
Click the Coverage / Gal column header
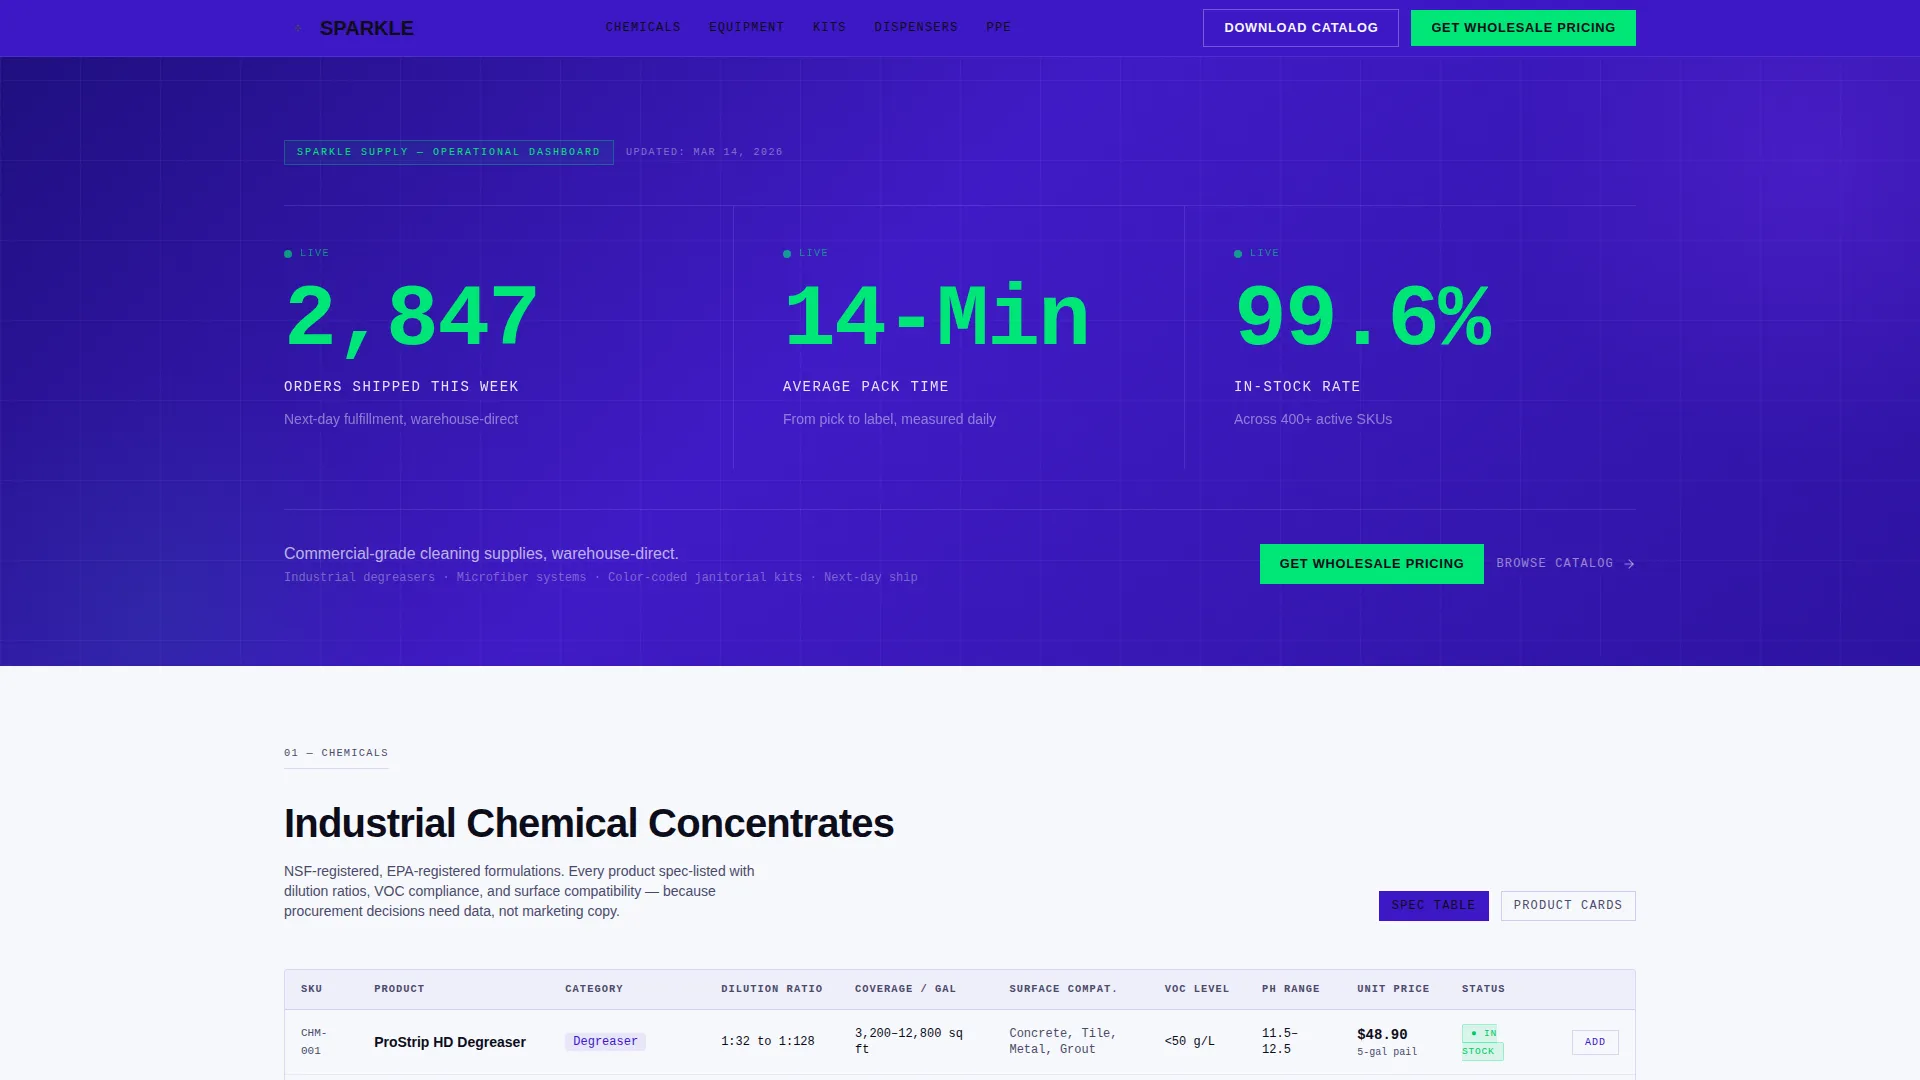pyautogui.click(x=906, y=989)
